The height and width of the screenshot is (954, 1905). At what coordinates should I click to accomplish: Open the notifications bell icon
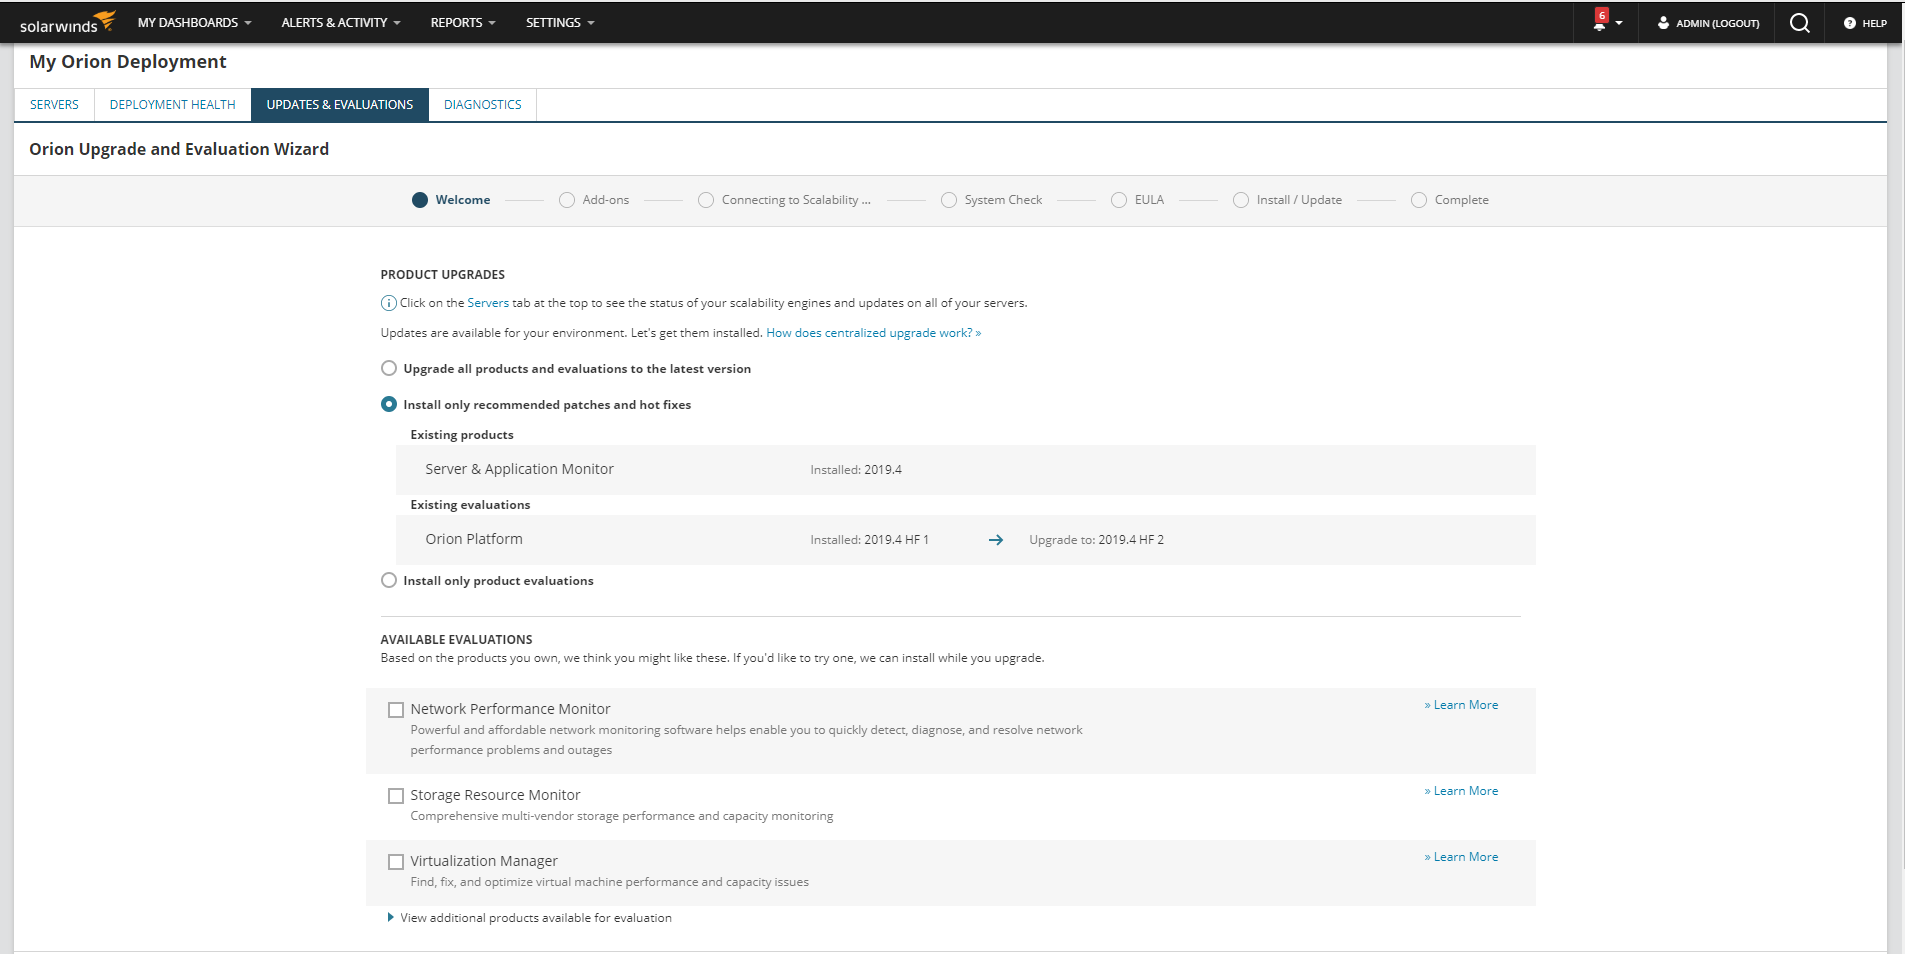pos(1600,23)
